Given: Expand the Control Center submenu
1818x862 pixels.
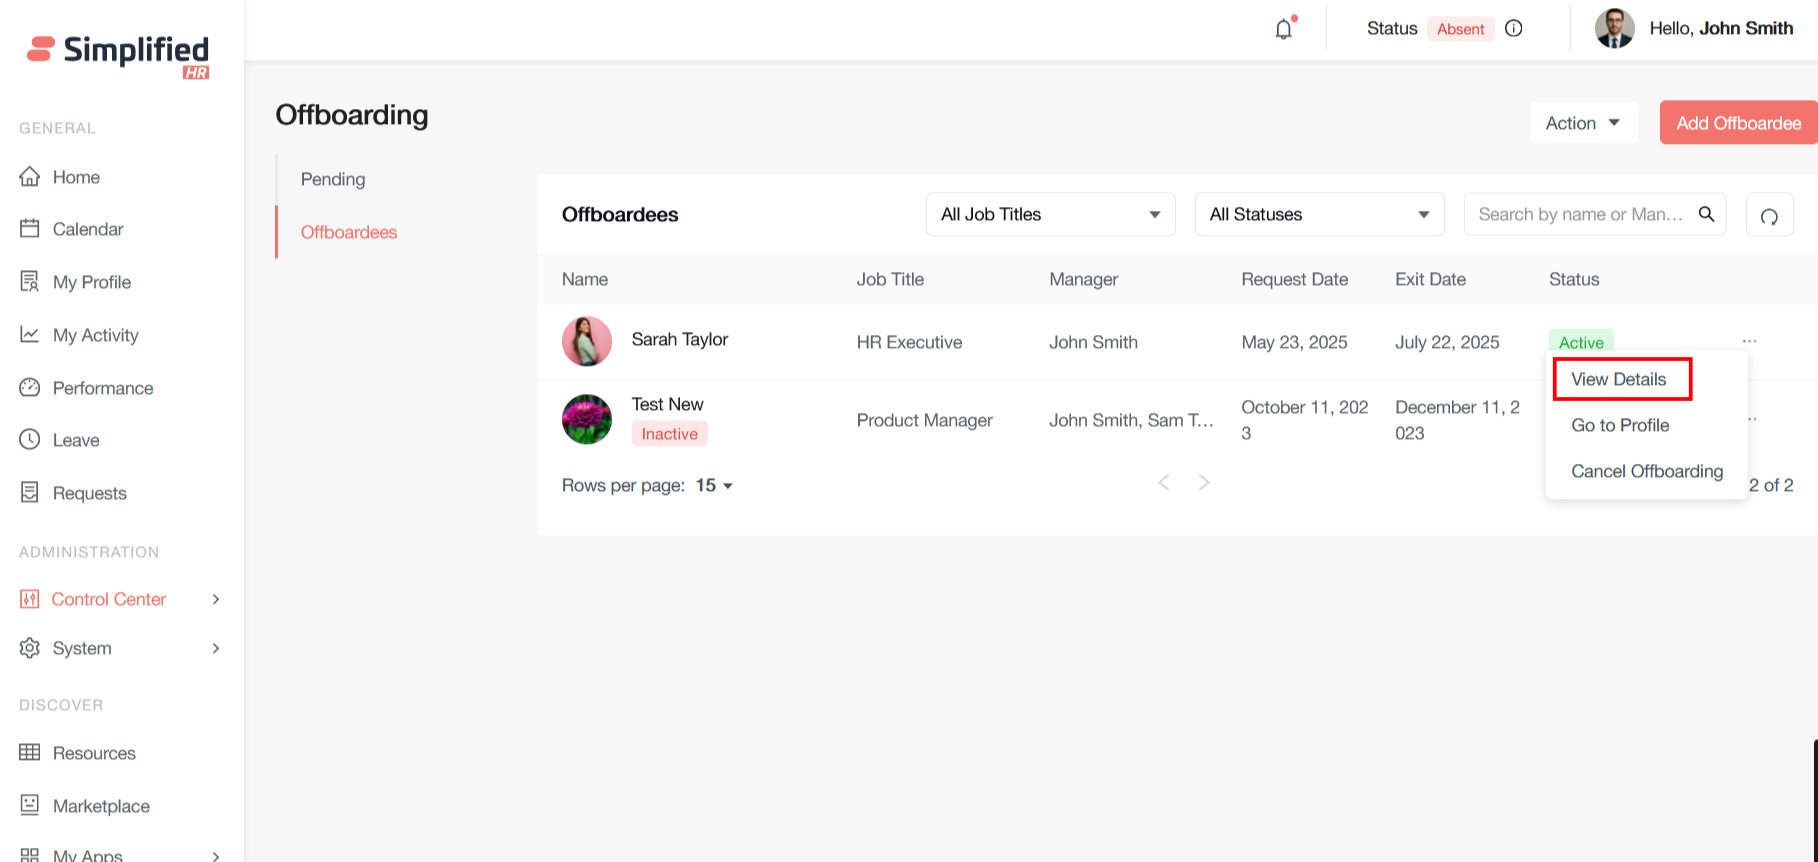Looking at the screenshot, I should pos(215,599).
